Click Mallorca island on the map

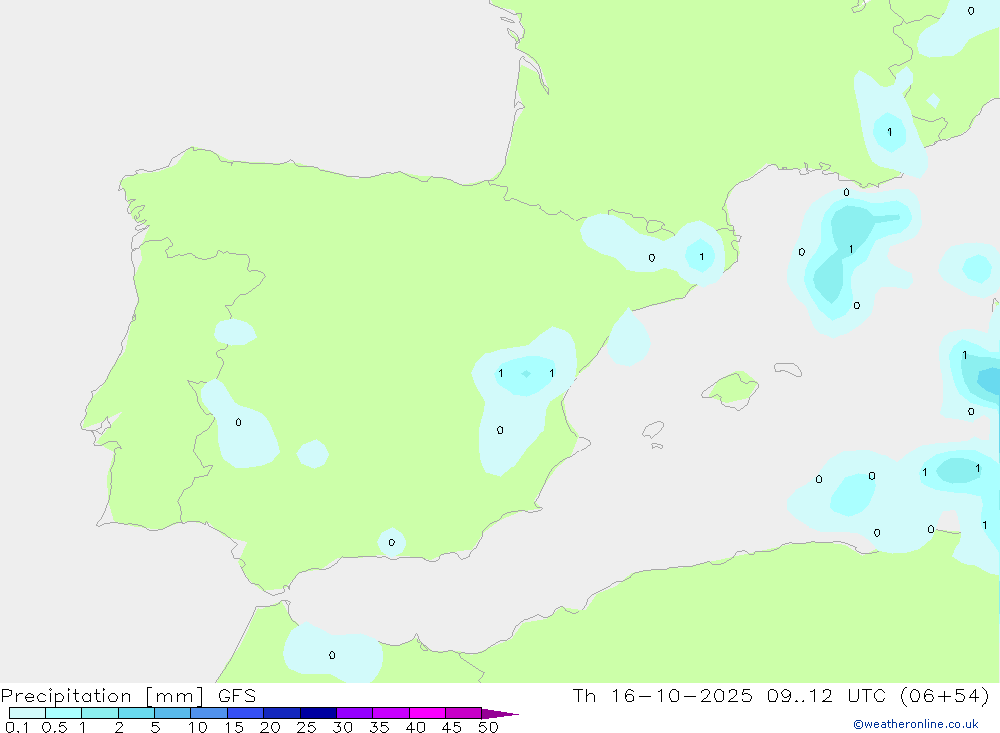[x=731, y=389]
